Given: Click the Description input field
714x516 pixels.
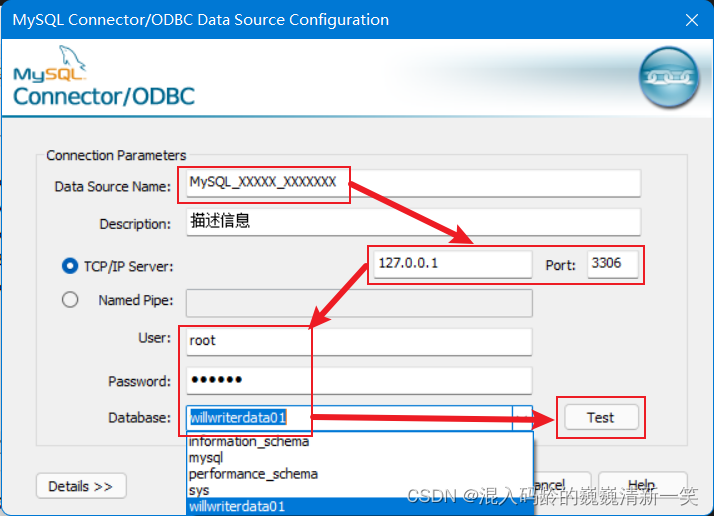Looking at the screenshot, I should point(413,222).
